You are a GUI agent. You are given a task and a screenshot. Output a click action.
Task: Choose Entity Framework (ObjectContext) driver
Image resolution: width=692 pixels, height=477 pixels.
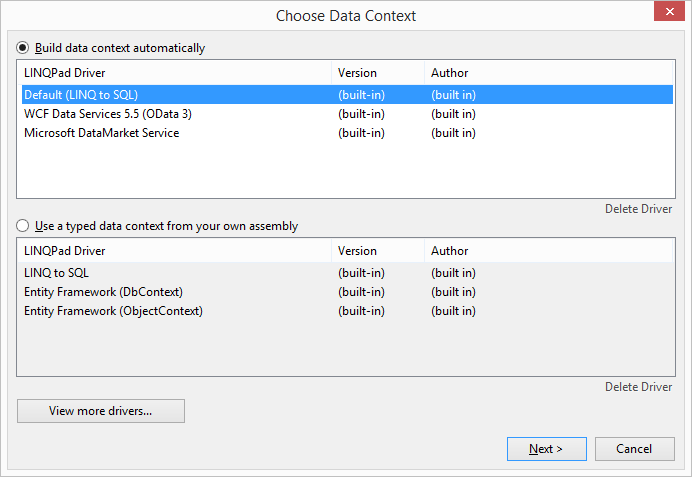(347, 311)
